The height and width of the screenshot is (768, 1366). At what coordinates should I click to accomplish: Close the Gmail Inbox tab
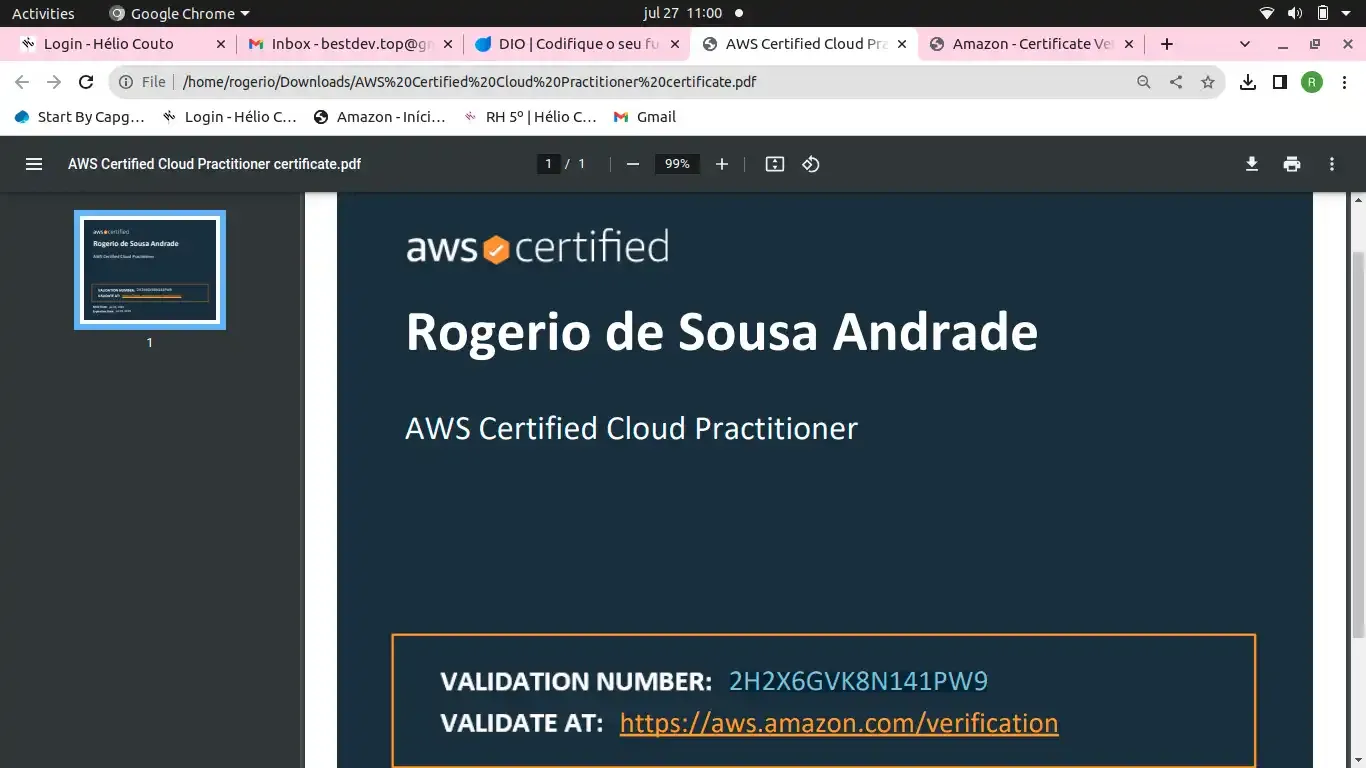pyautogui.click(x=448, y=44)
